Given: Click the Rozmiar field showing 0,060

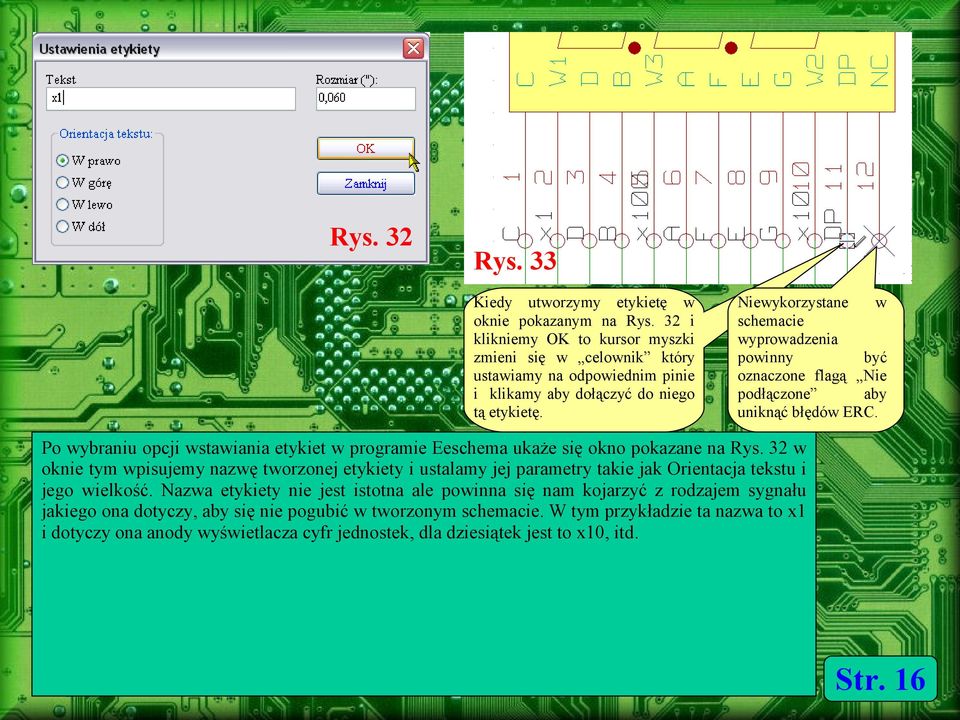Looking at the screenshot, I should (366, 99).
